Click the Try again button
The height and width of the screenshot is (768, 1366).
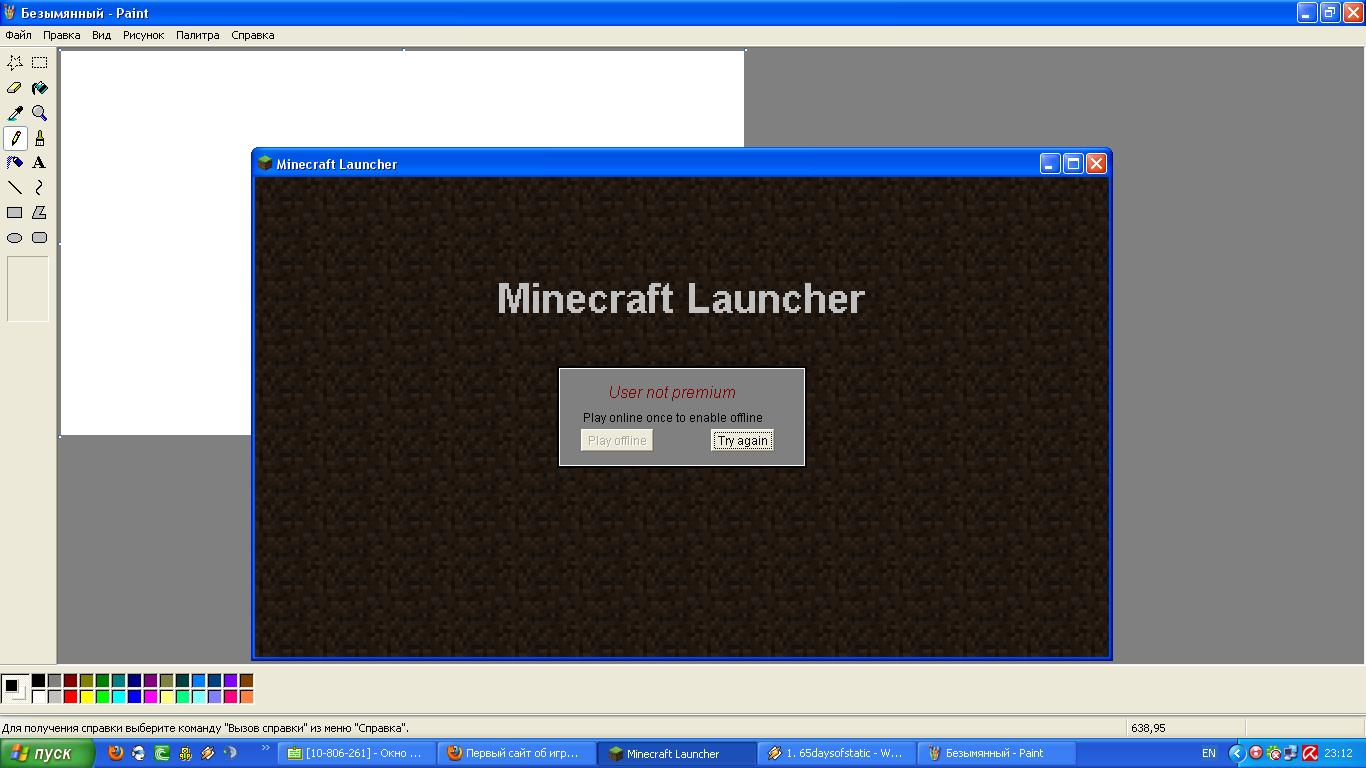(742, 441)
